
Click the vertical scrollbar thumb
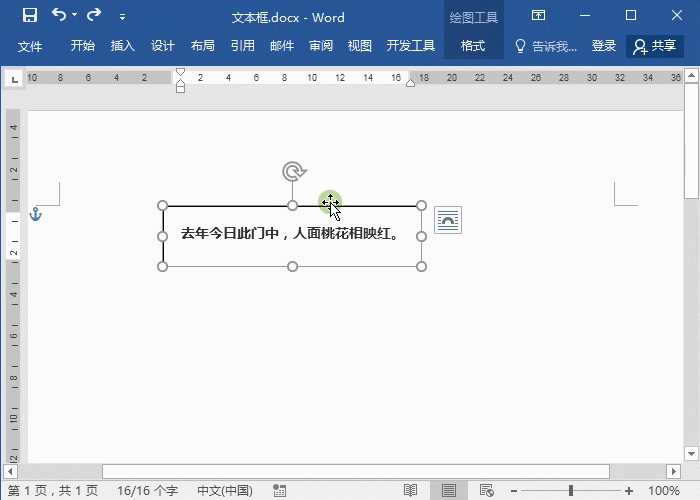pyautogui.click(x=691, y=140)
